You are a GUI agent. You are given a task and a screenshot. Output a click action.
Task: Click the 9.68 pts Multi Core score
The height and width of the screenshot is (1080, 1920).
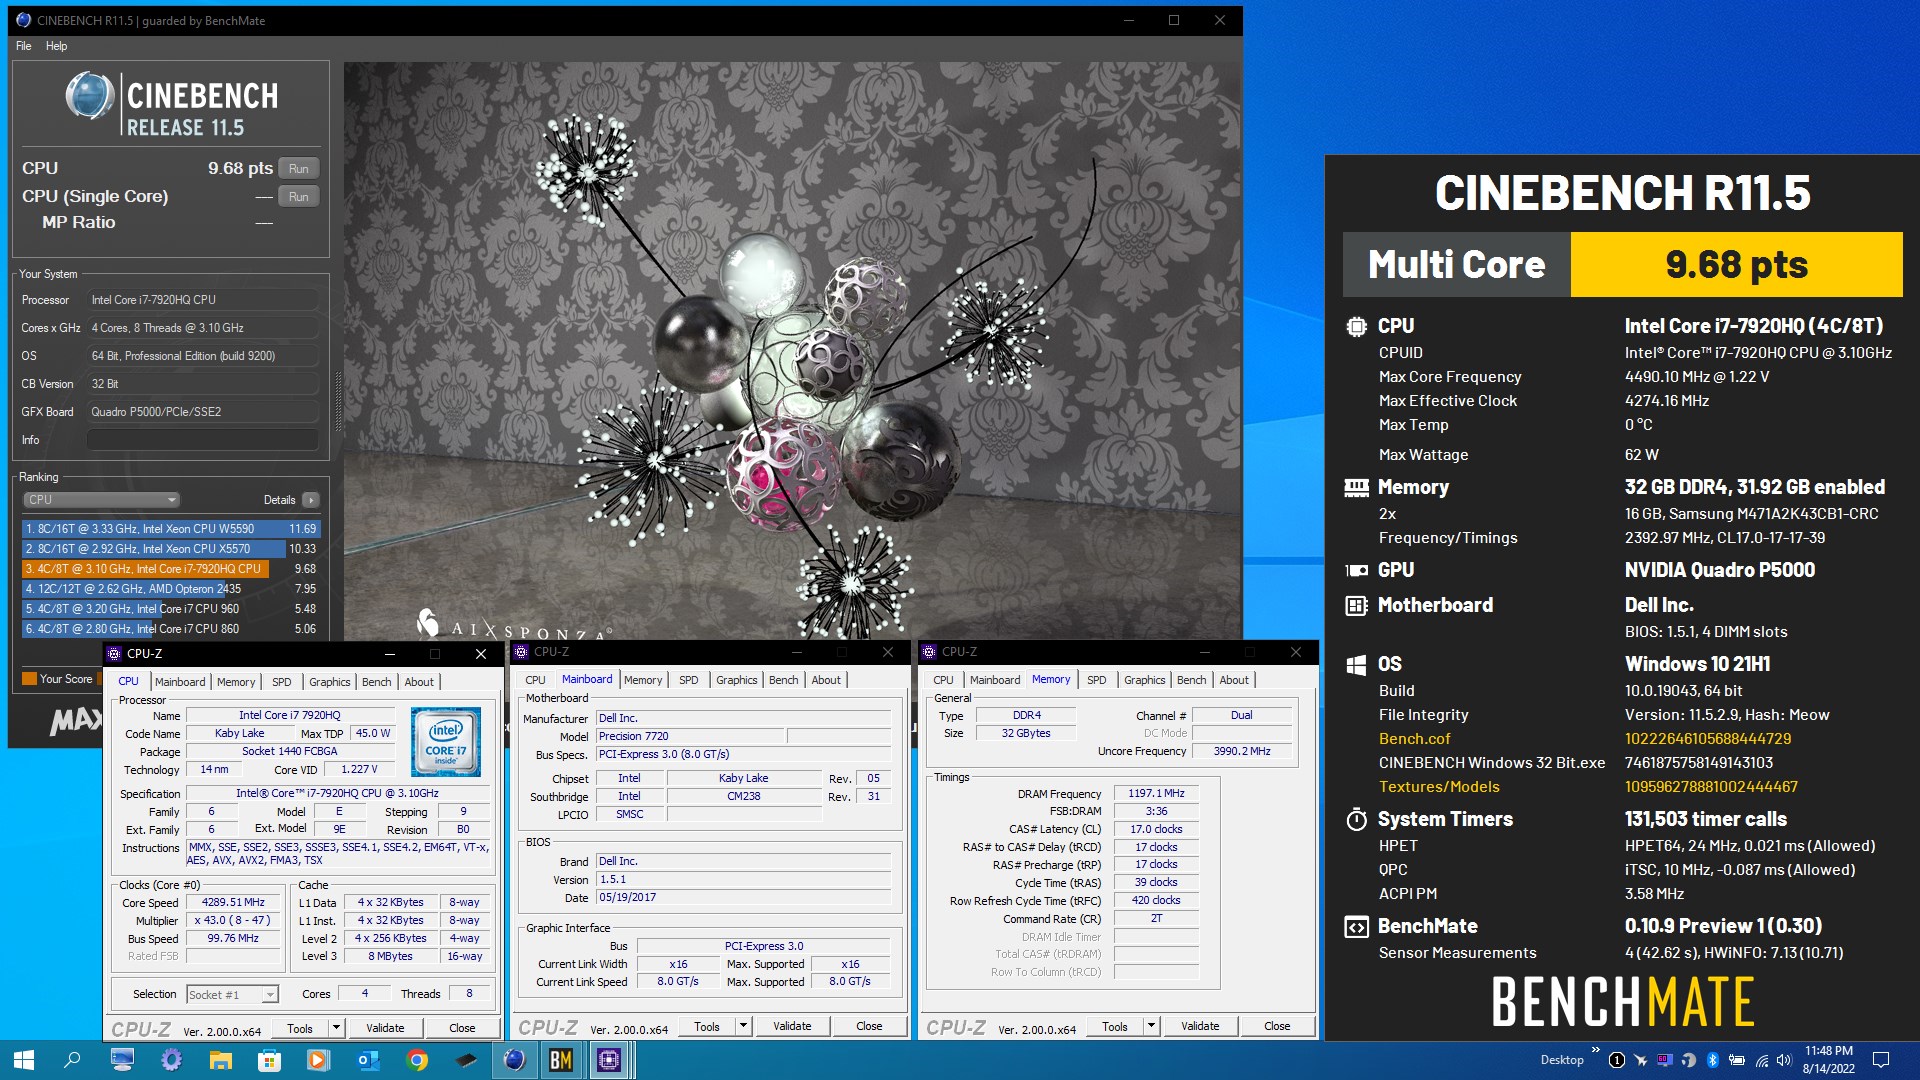(x=1736, y=265)
